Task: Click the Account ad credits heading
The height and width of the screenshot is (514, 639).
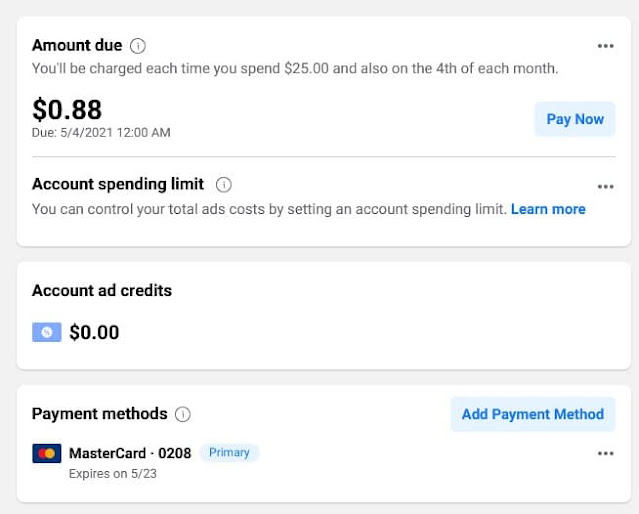Action: point(102,291)
